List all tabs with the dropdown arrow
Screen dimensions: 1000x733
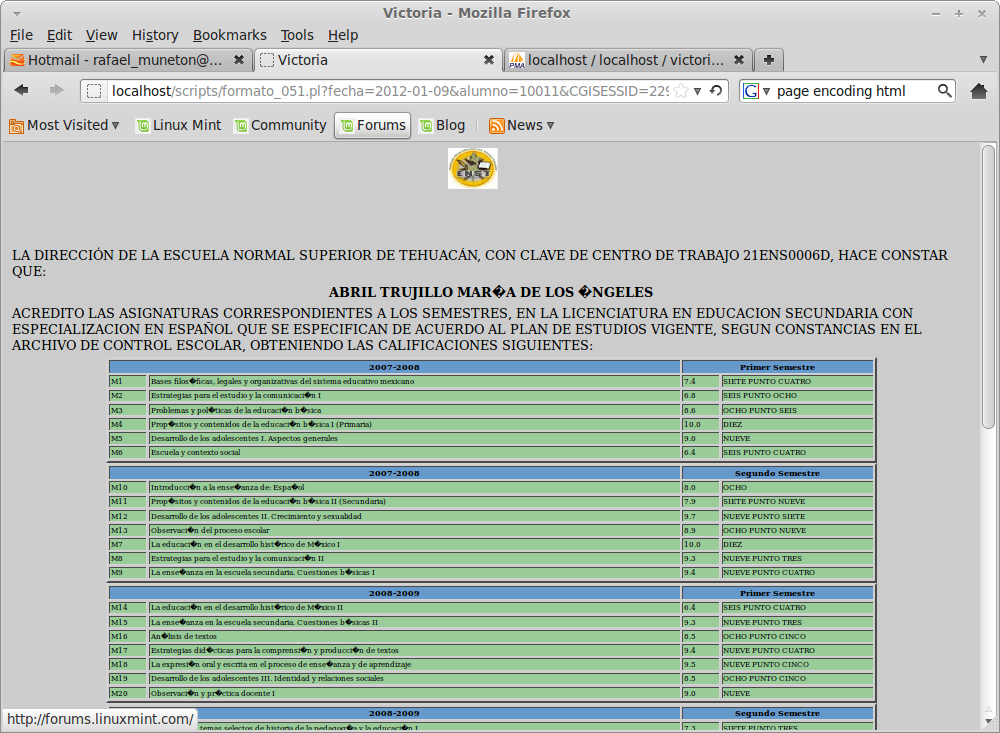(x=983, y=59)
